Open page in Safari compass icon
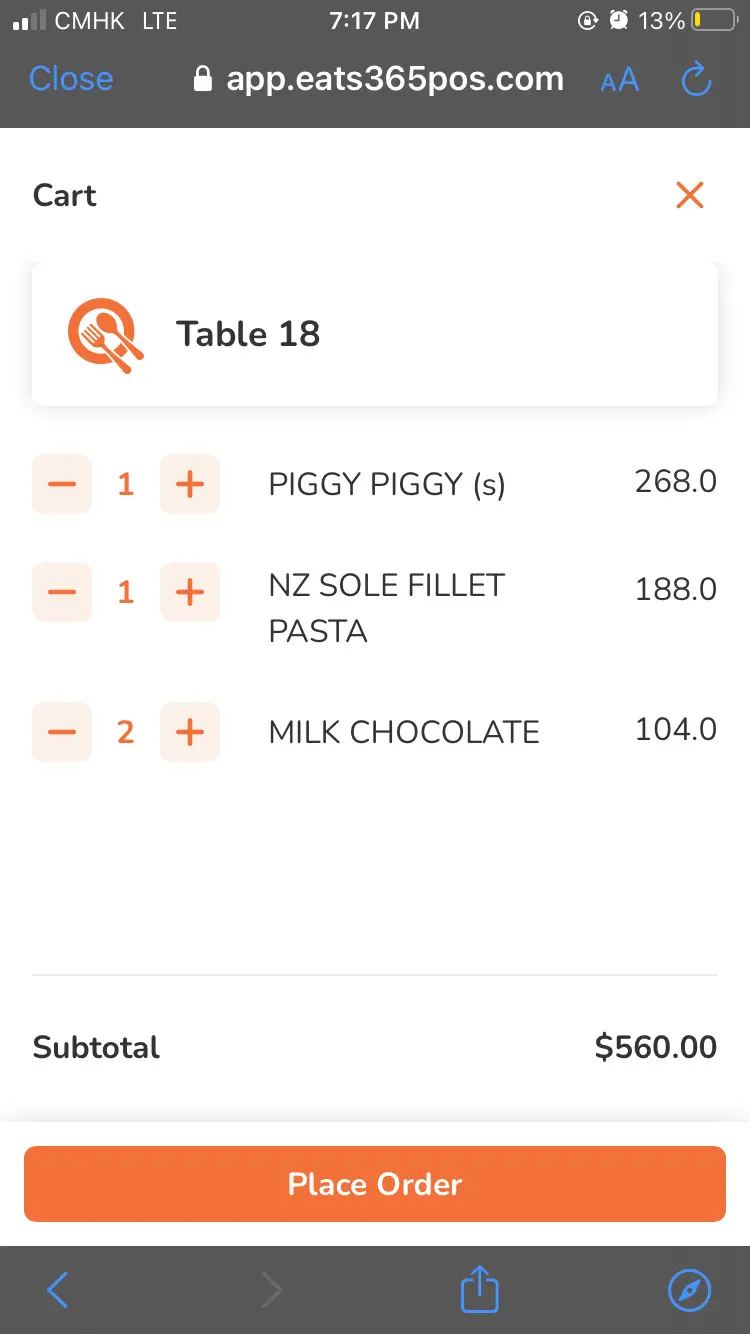 [x=689, y=1291]
